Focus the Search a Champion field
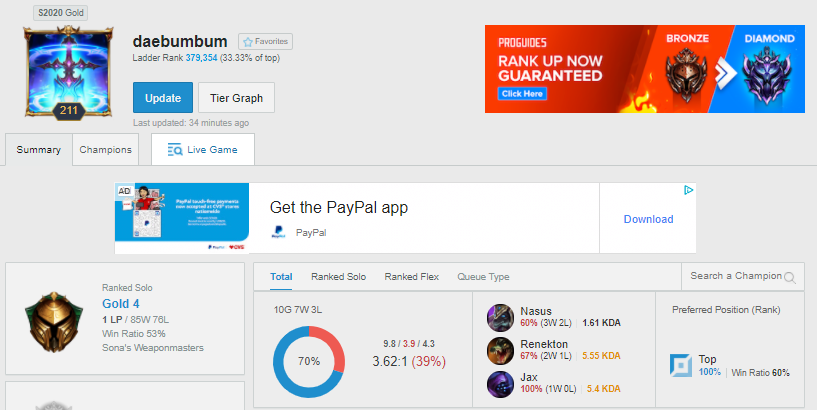Screen dimensions: 817x410 742,276
